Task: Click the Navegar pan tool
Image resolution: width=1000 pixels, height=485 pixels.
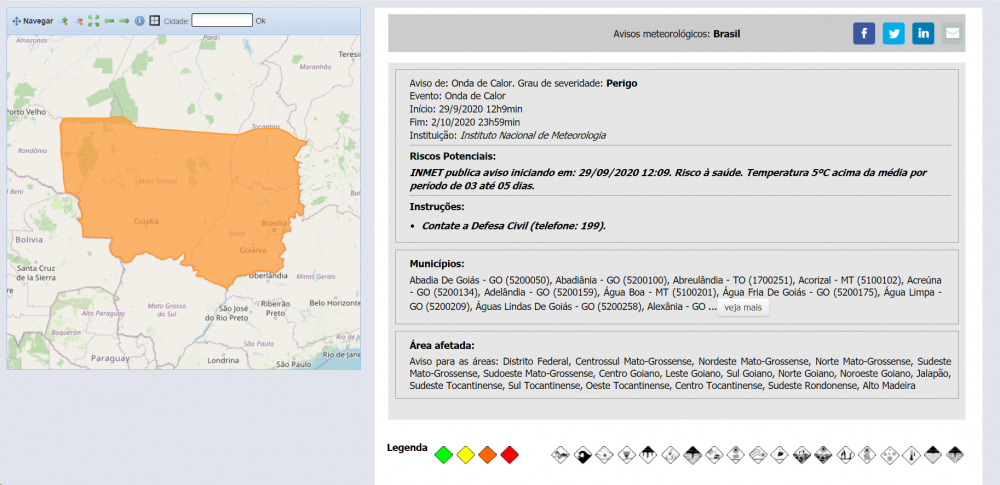Action: tap(33, 20)
